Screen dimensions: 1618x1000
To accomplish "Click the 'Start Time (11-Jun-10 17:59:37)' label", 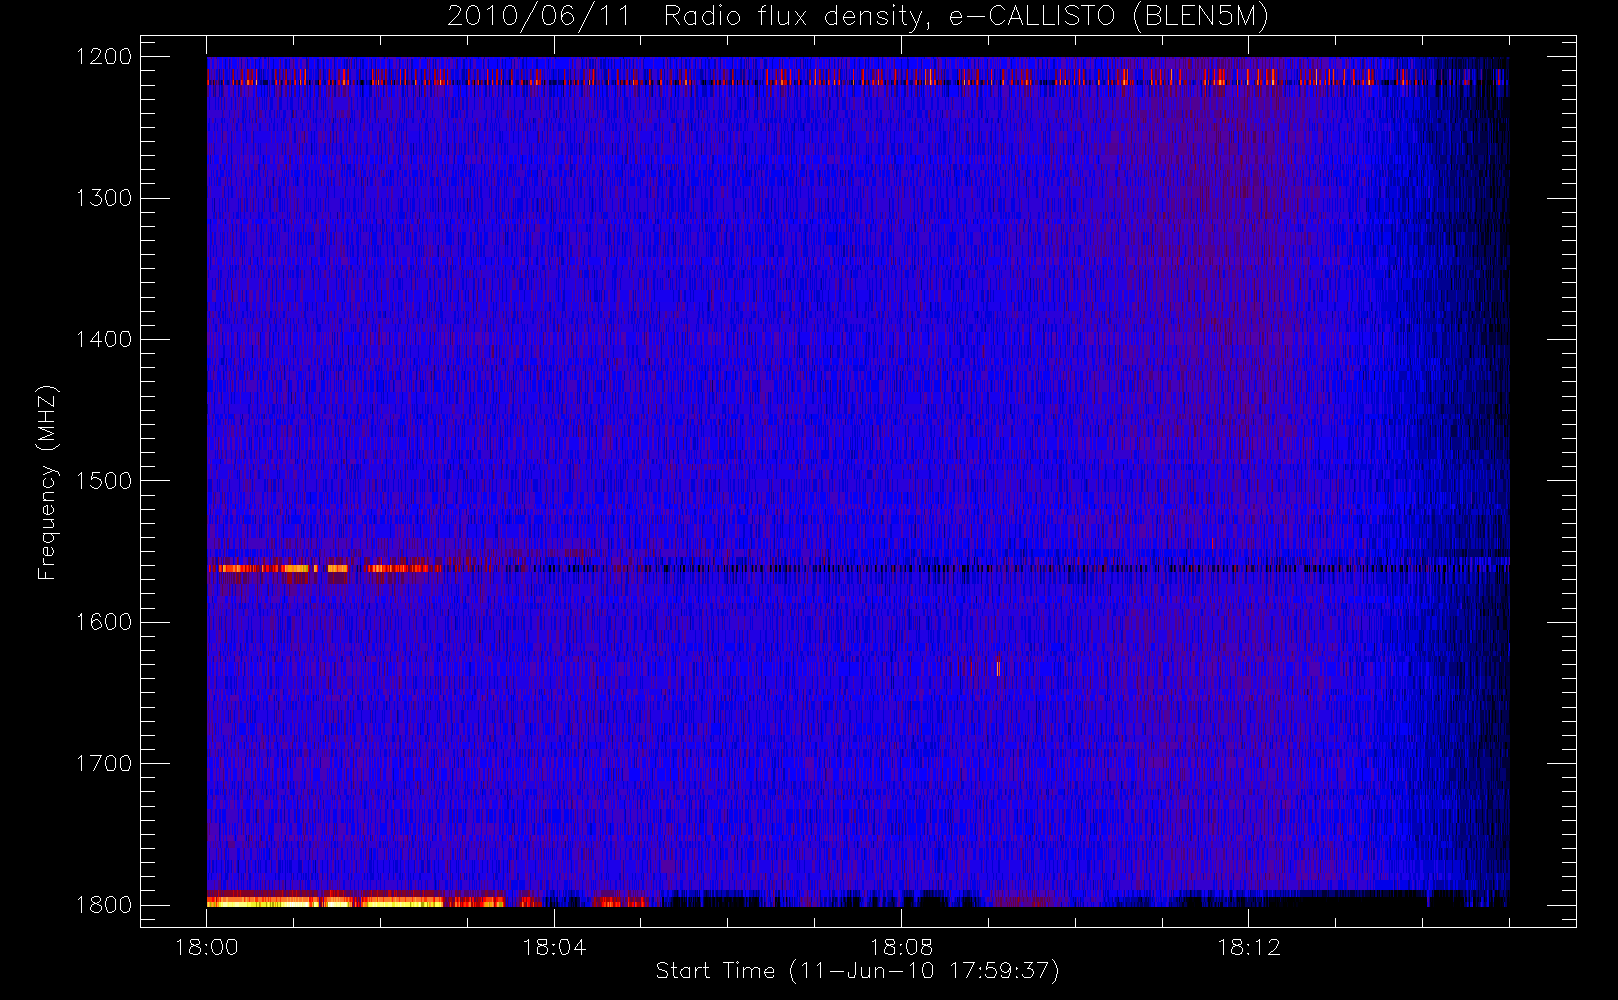I will point(857,971).
